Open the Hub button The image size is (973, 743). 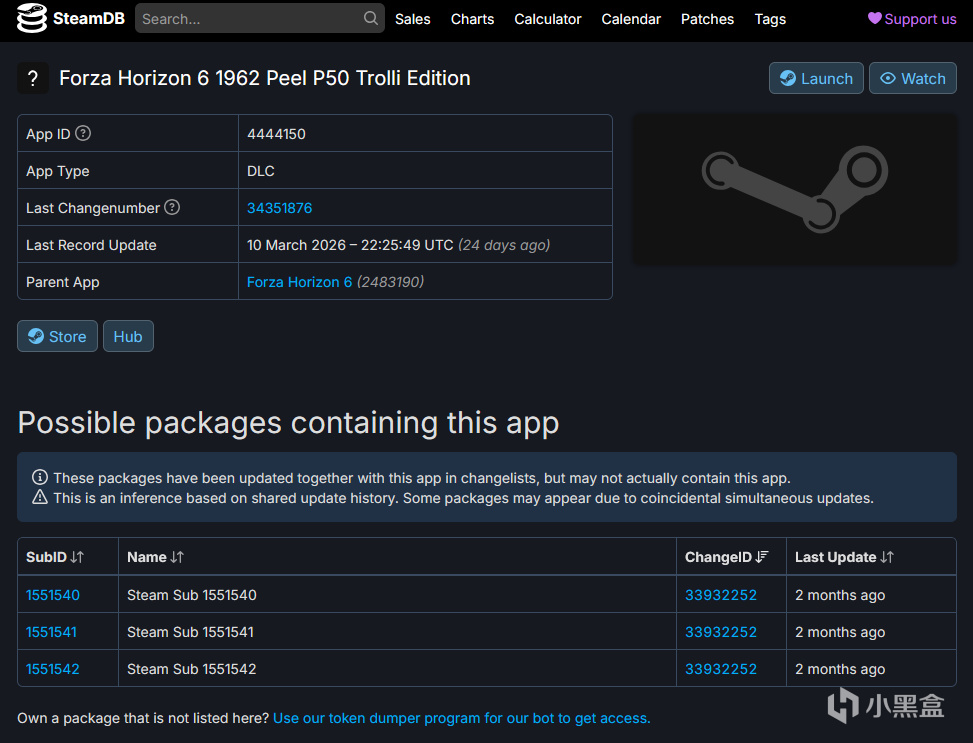[x=128, y=337]
